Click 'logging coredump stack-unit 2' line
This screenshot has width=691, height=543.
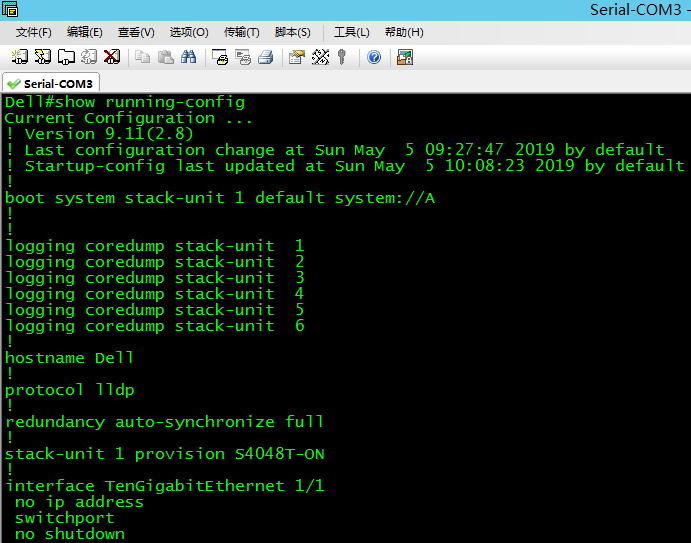click(x=155, y=262)
